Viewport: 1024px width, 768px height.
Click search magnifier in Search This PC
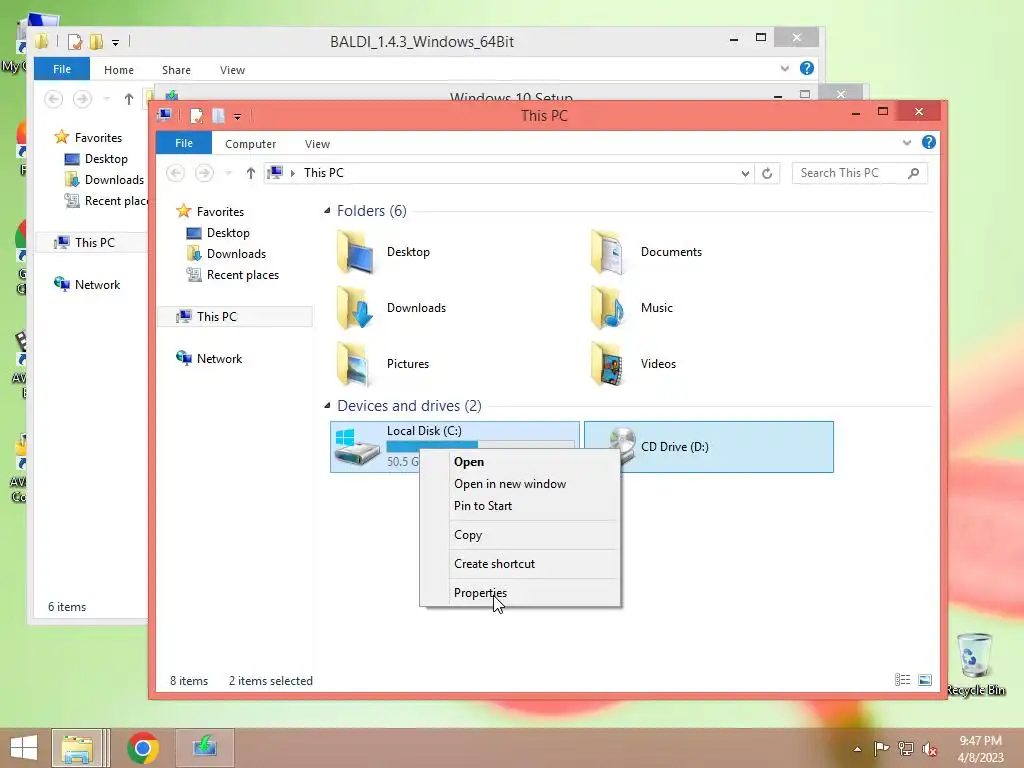(x=913, y=173)
